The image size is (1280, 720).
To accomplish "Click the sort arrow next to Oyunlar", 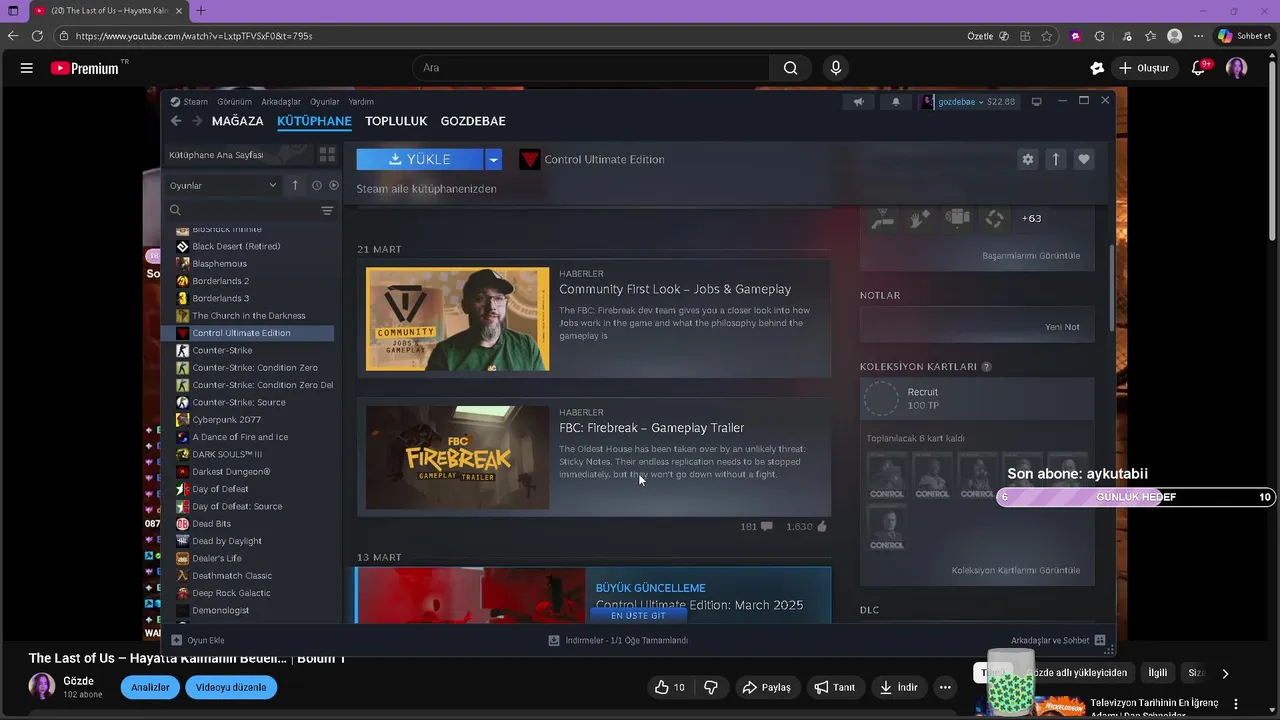I will (295, 185).
